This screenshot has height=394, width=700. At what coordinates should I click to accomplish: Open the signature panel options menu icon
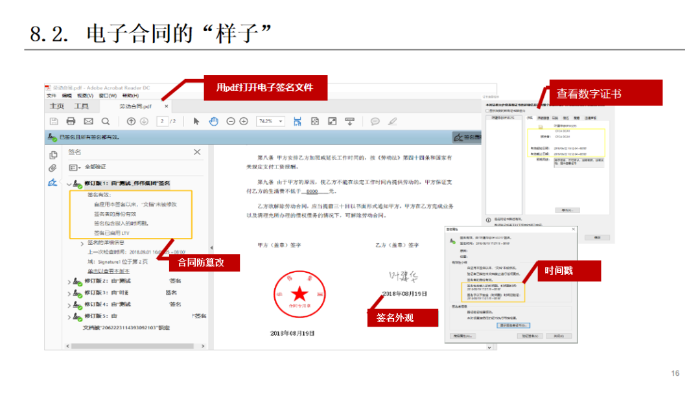75,167
